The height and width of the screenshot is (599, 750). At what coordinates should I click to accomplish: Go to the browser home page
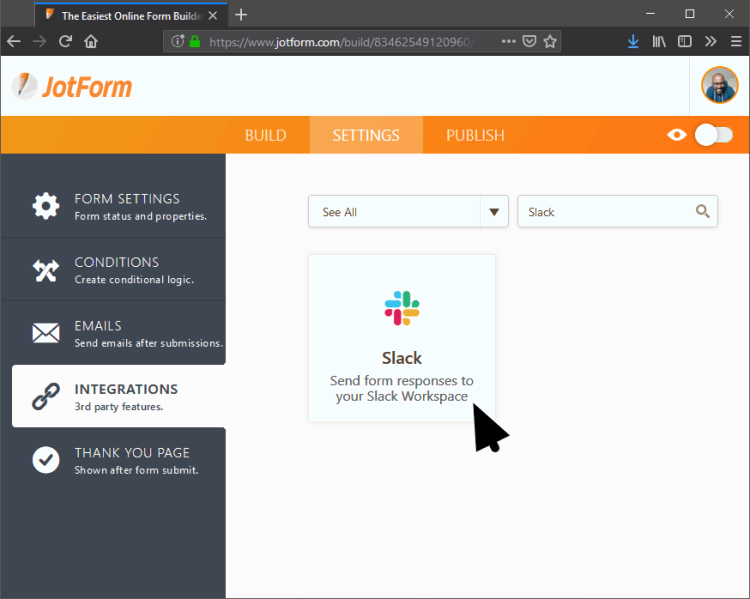[91, 42]
